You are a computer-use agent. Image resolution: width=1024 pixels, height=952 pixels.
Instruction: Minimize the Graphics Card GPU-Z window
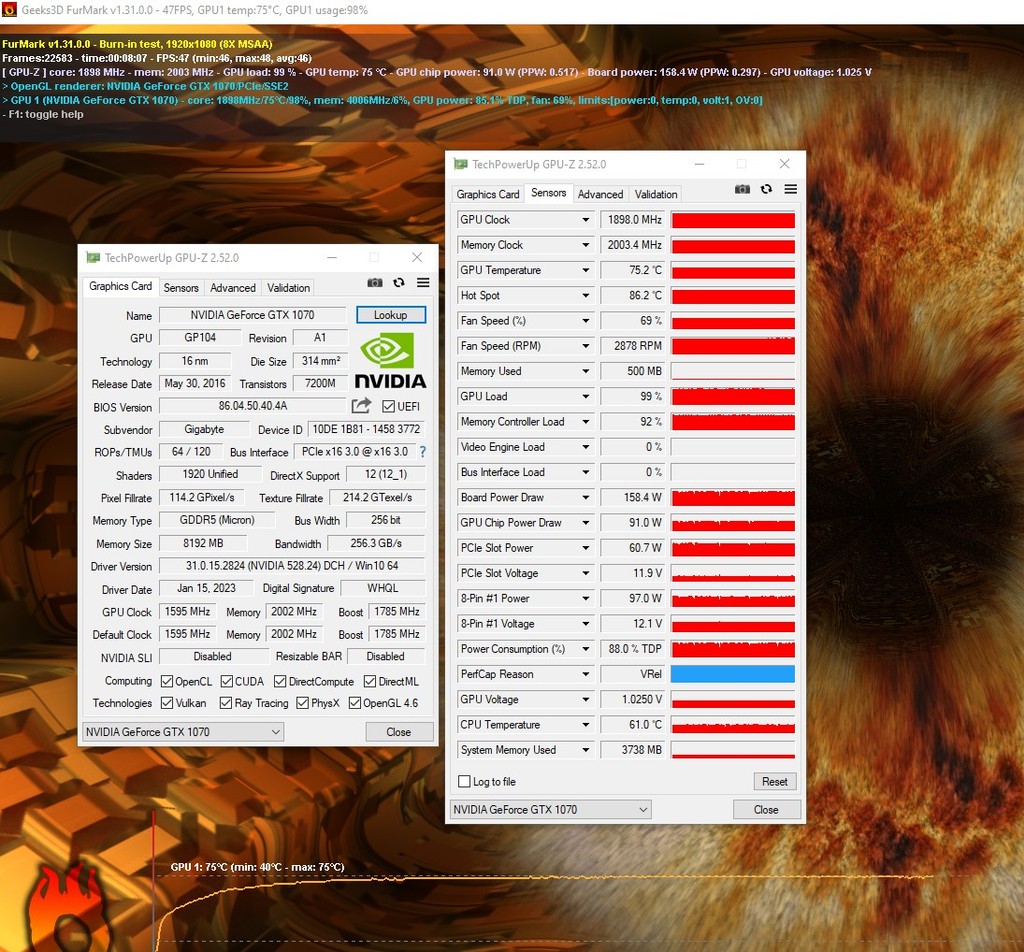(x=332, y=257)
